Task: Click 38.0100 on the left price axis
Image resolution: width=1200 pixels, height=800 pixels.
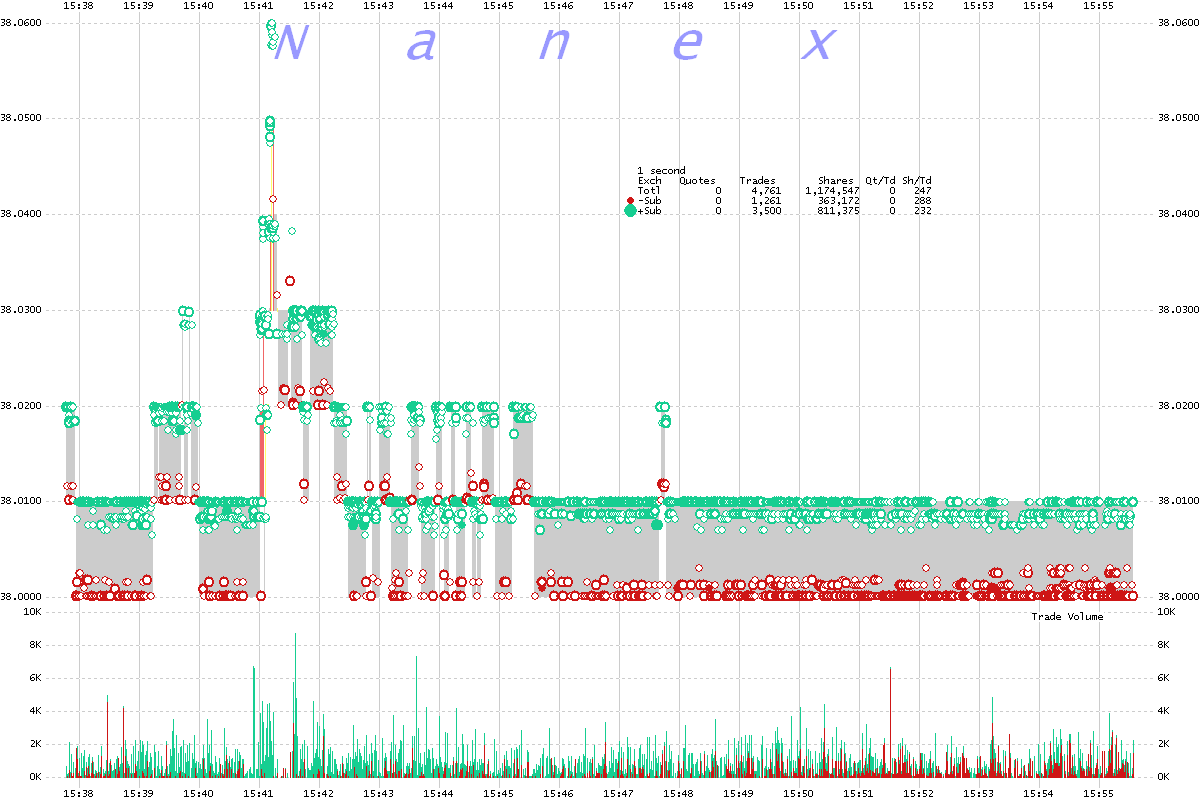Action: [22, 501]
